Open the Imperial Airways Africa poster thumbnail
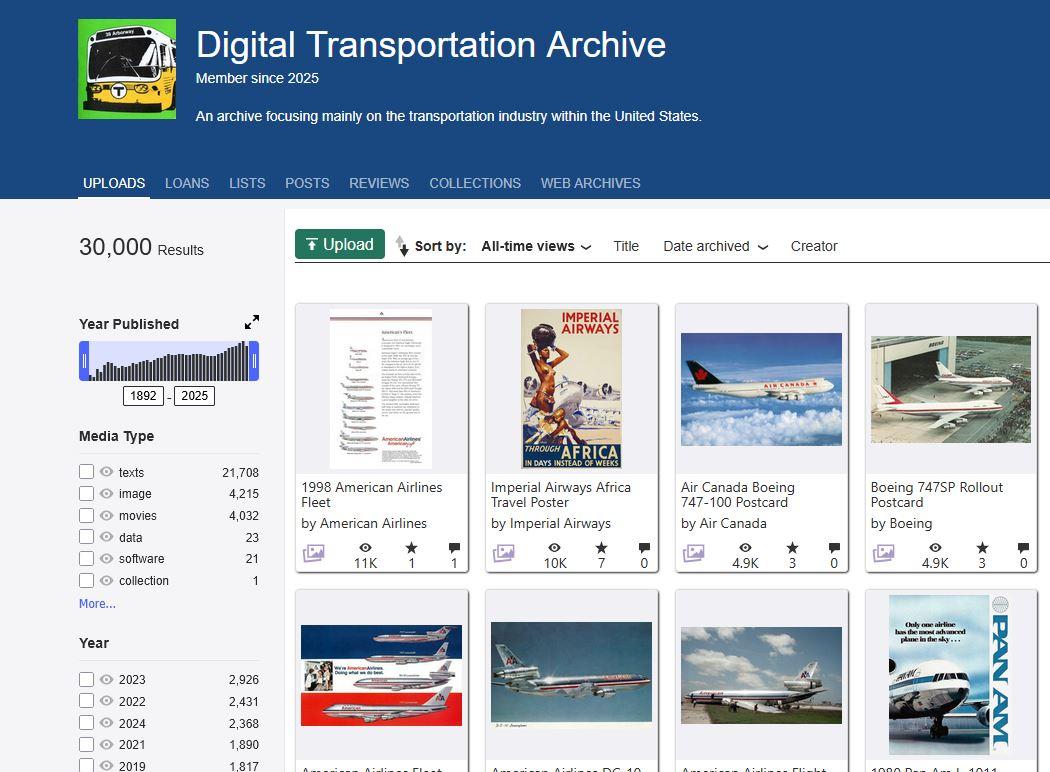The width and height of the screenshot is (1050, 772). click(x=571, y=388)
